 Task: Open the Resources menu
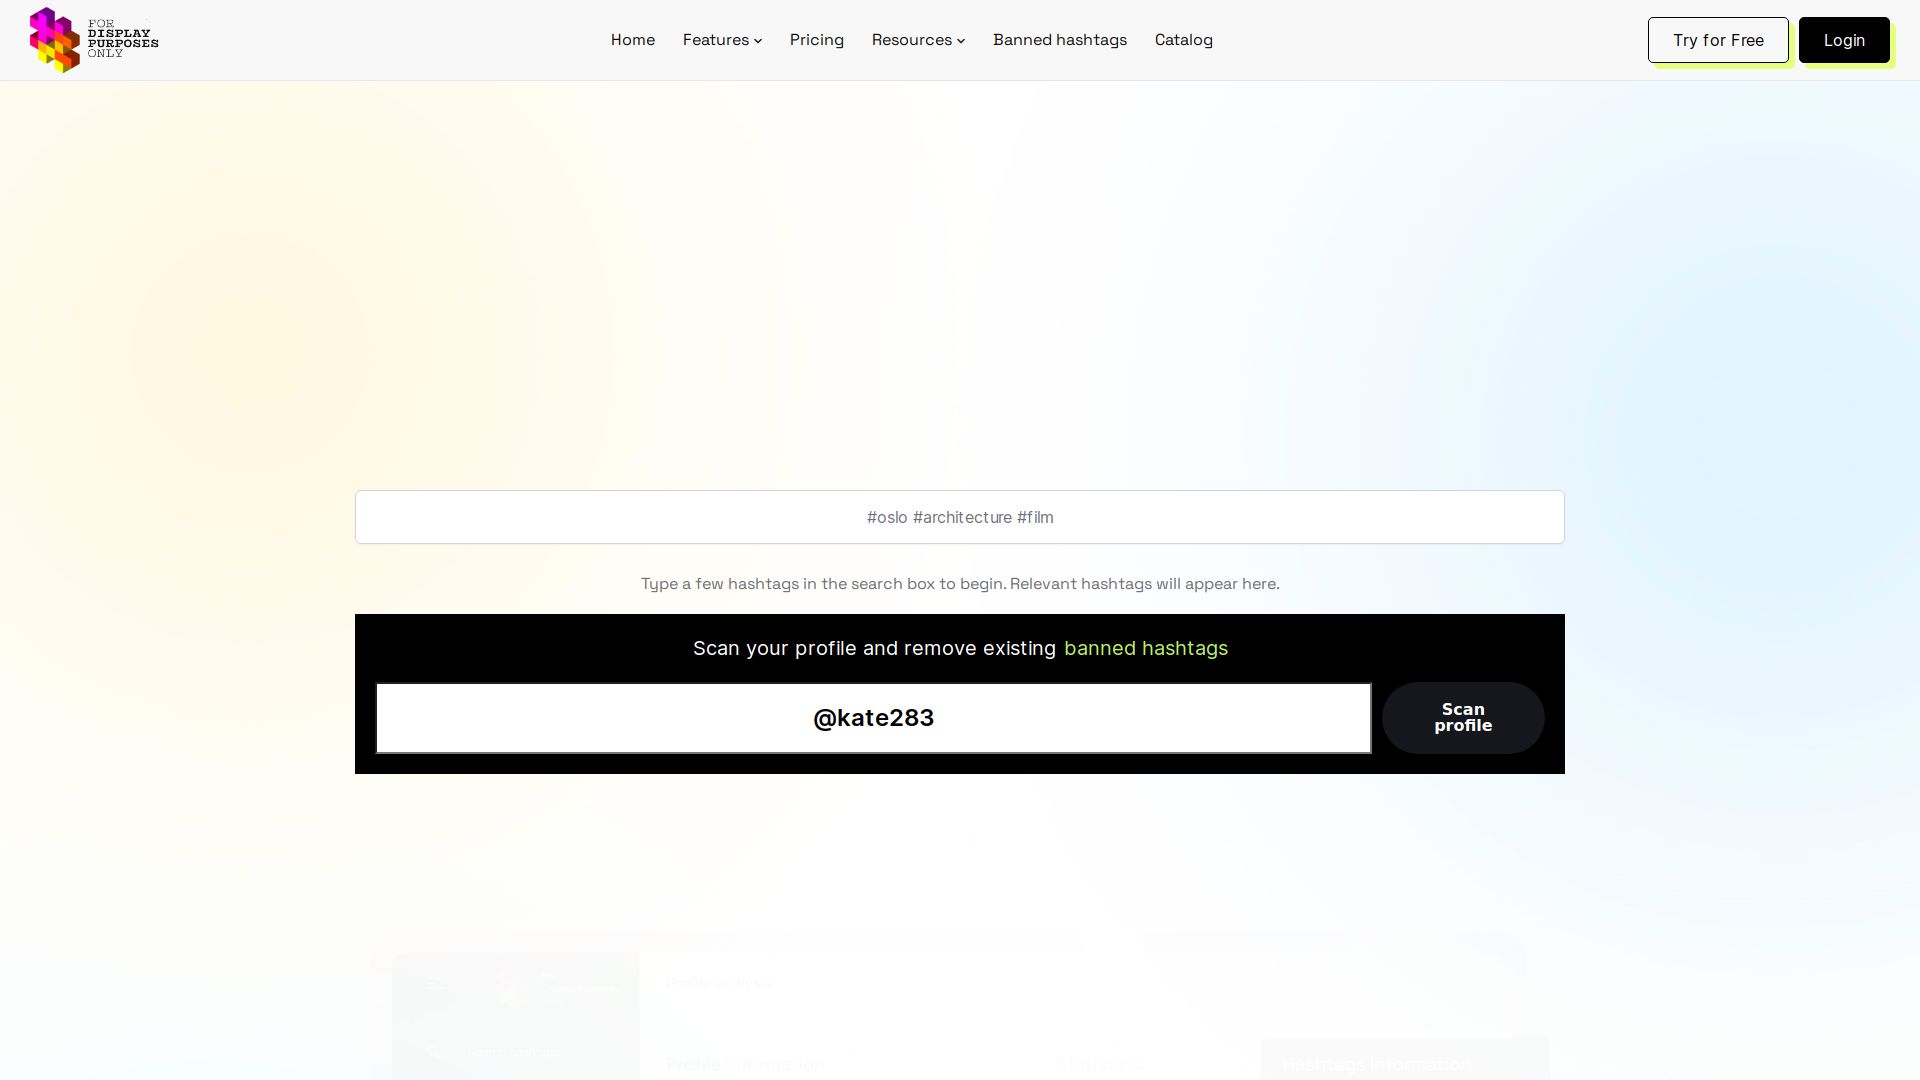coord(911,40)
